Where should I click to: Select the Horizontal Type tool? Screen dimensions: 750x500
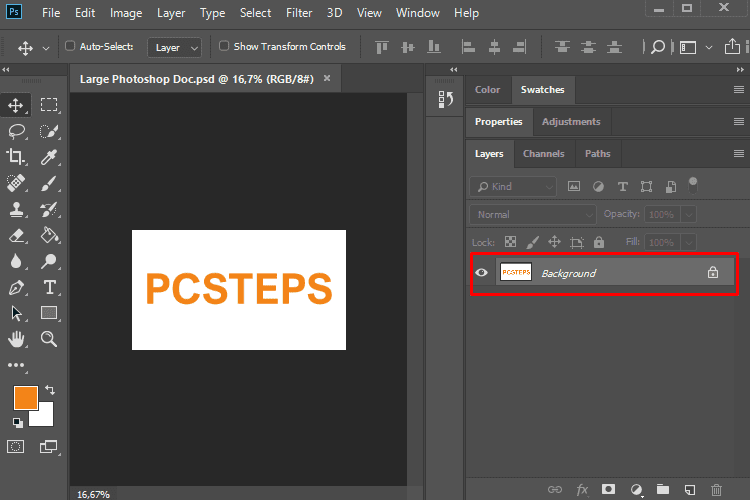(49, 288)
